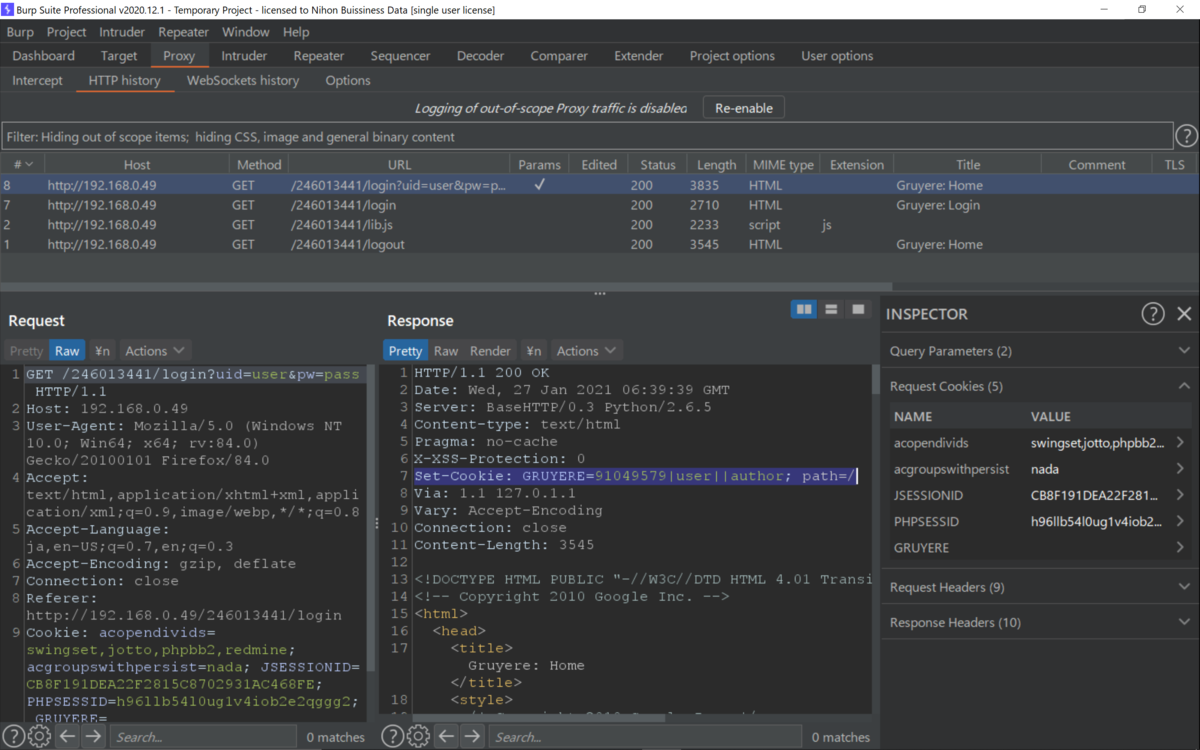
Task: Sort history by MIME type column
Action: (782, 165)
